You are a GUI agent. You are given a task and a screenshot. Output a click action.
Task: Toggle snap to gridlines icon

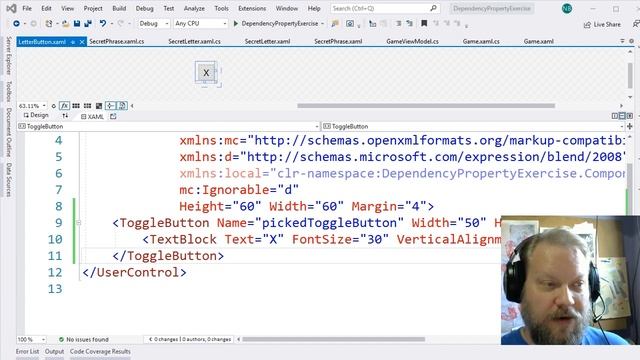(87, 106)
